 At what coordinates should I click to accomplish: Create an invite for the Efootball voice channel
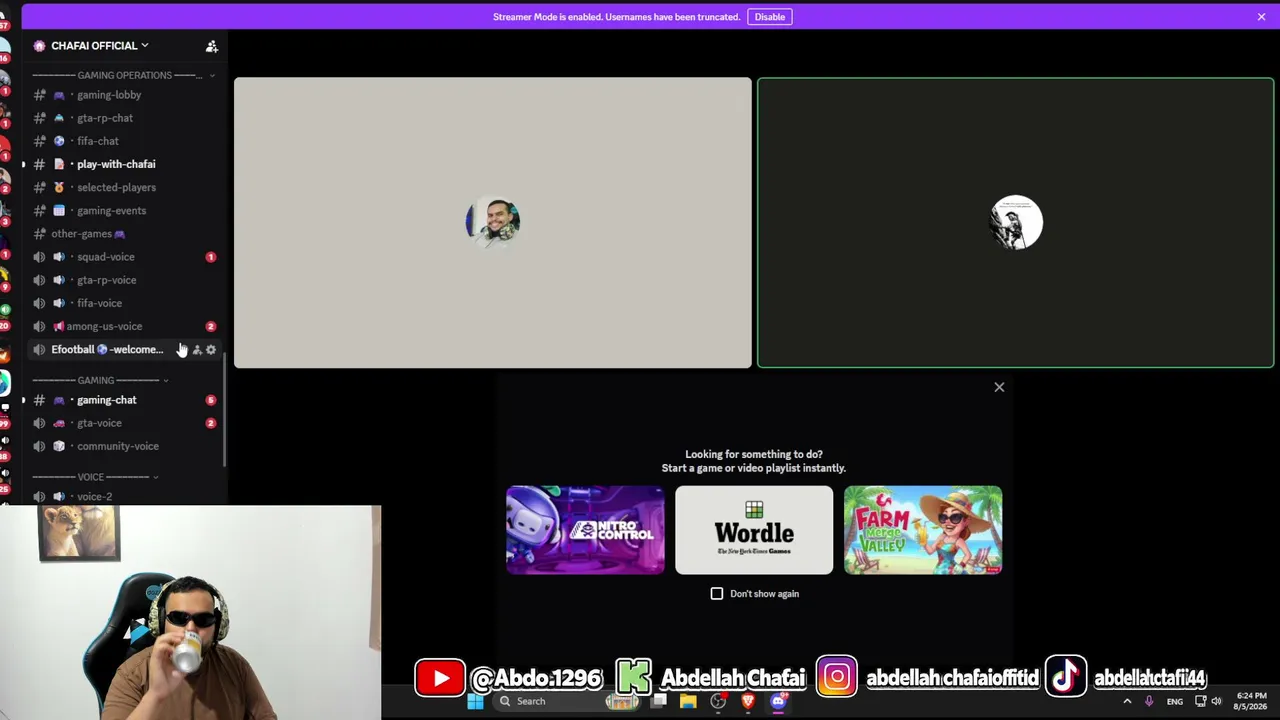(x=197, y=350)
